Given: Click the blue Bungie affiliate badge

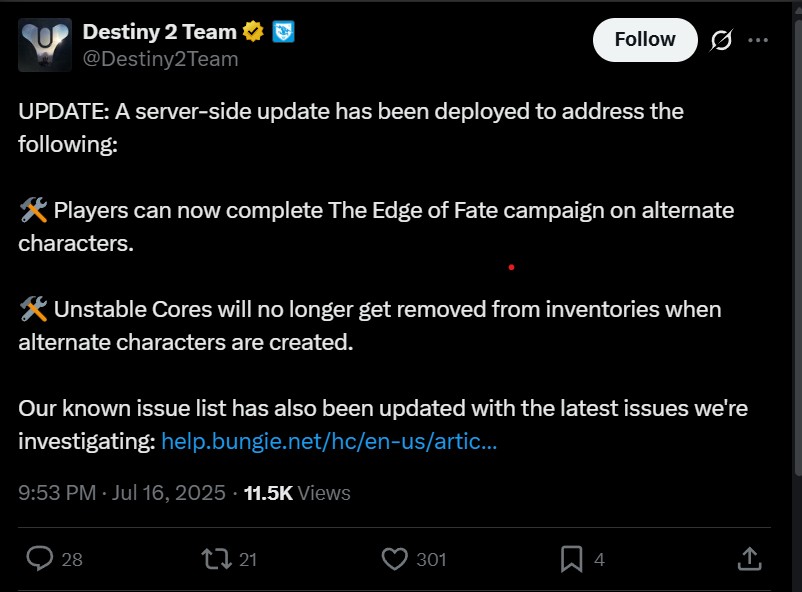Looking at the screenshot, I should [283, 32].
